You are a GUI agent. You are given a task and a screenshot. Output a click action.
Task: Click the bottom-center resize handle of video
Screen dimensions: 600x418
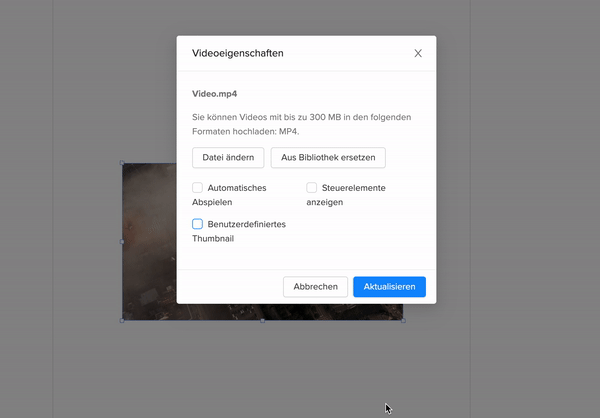[x=263, y=320]
